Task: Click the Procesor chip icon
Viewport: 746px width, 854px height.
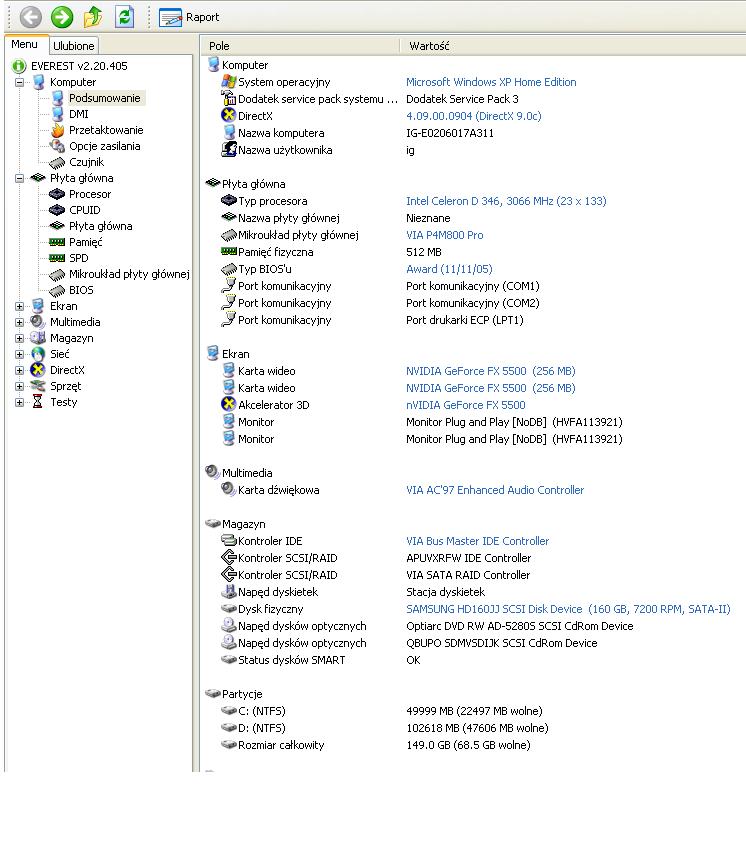Action: coord(57,194)
